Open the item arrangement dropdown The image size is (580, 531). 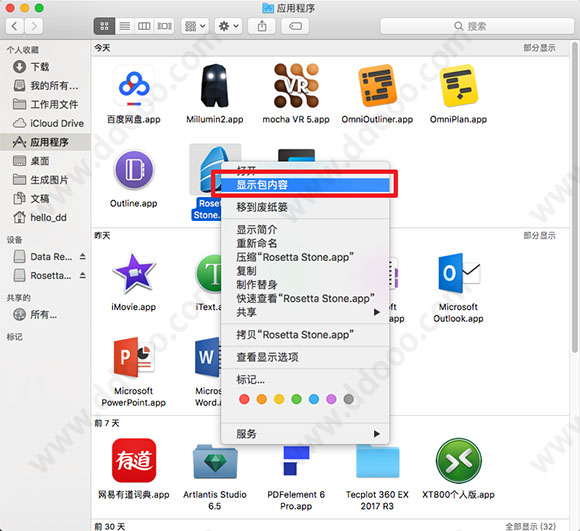pos(195,26)
